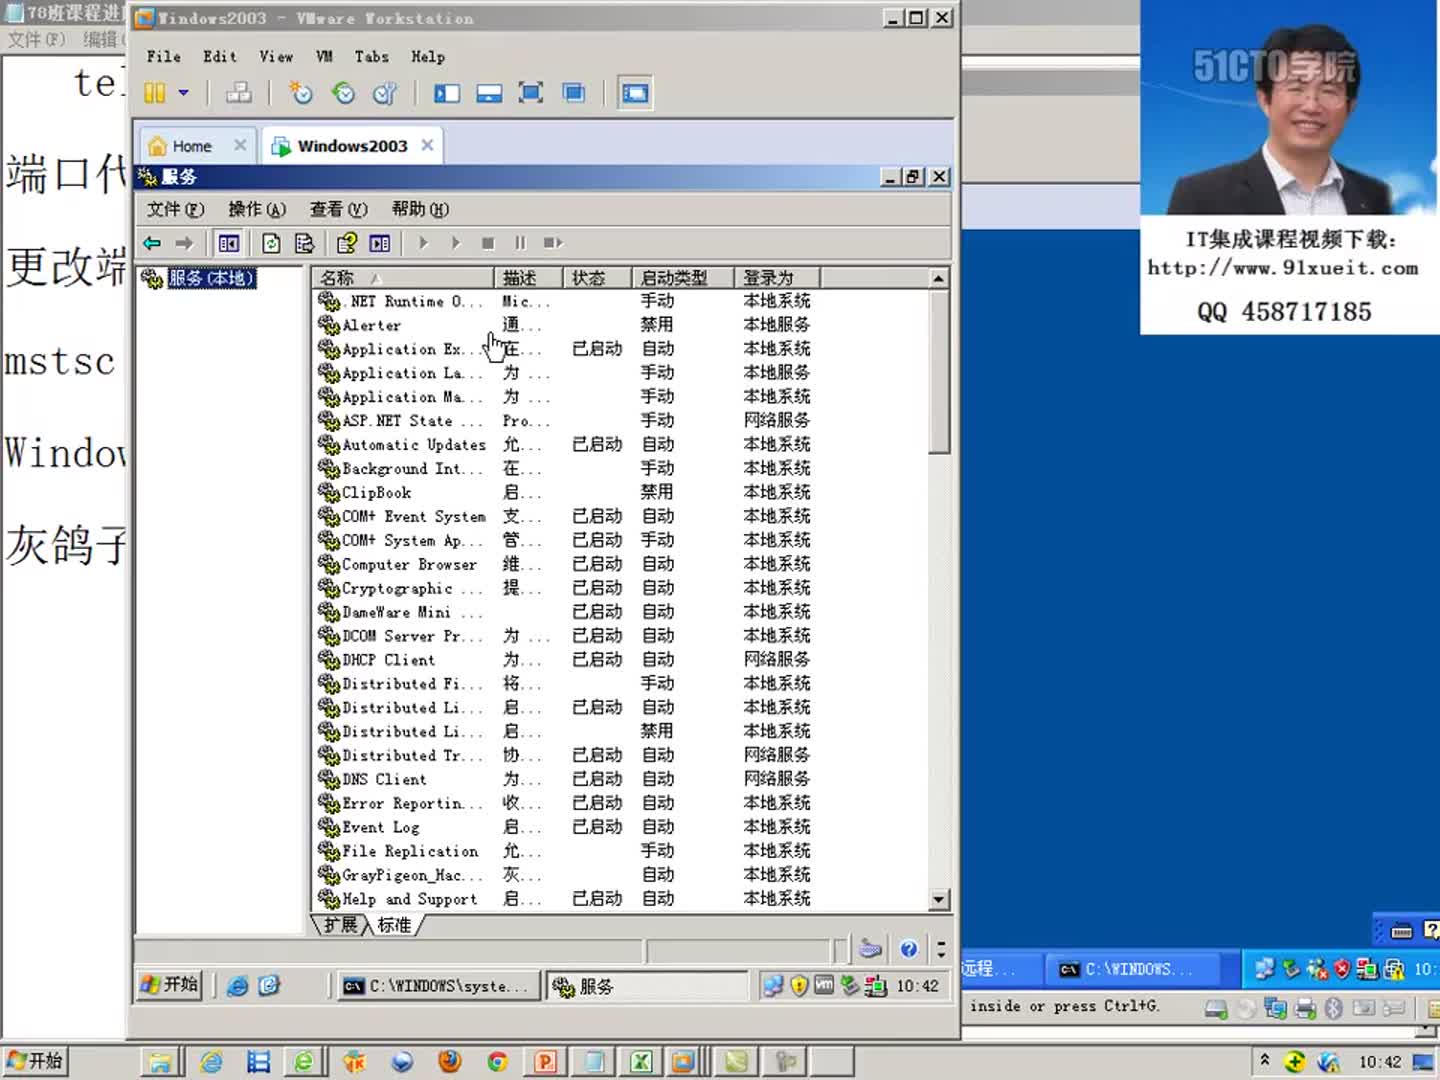Image resolution: width=1440 pixels, height=1080 pixels.
Task: Click the restart service icon
Action: (553, 243)
